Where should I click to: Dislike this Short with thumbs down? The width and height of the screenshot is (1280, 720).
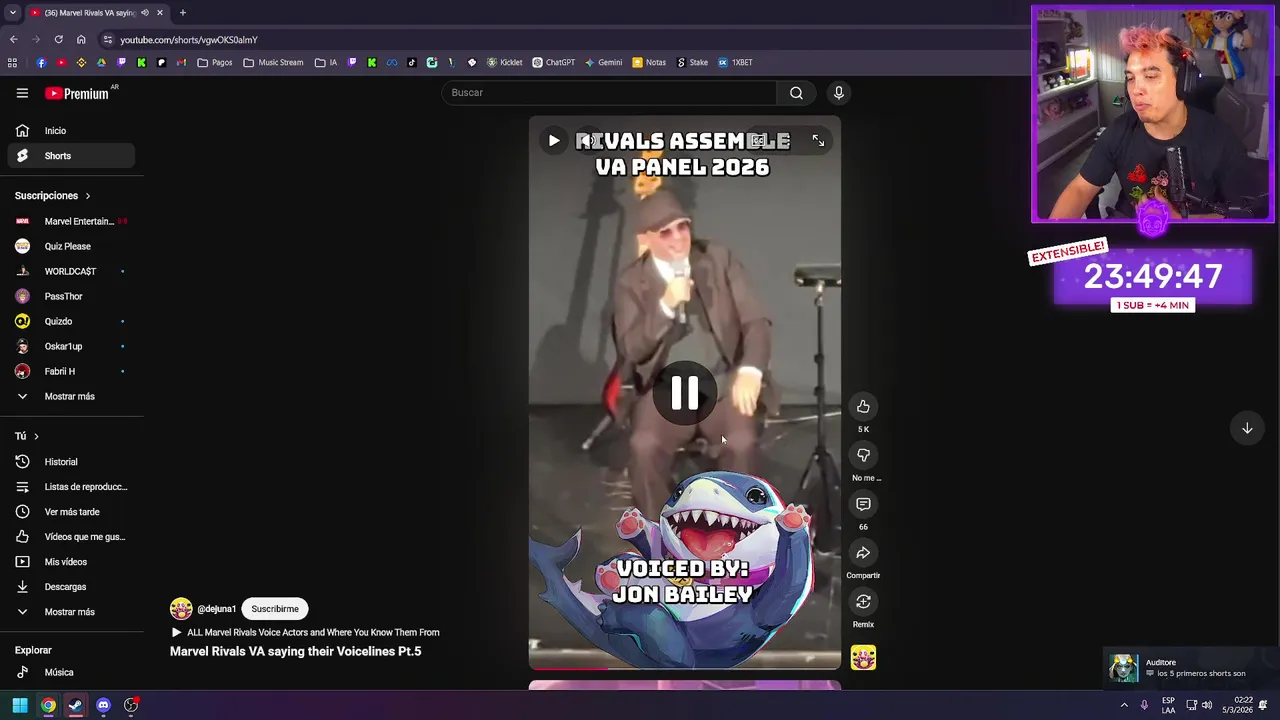863,455
